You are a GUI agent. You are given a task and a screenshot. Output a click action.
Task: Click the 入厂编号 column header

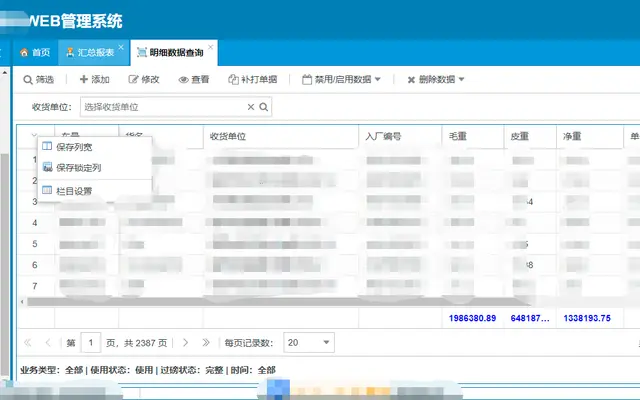[400, 136]
